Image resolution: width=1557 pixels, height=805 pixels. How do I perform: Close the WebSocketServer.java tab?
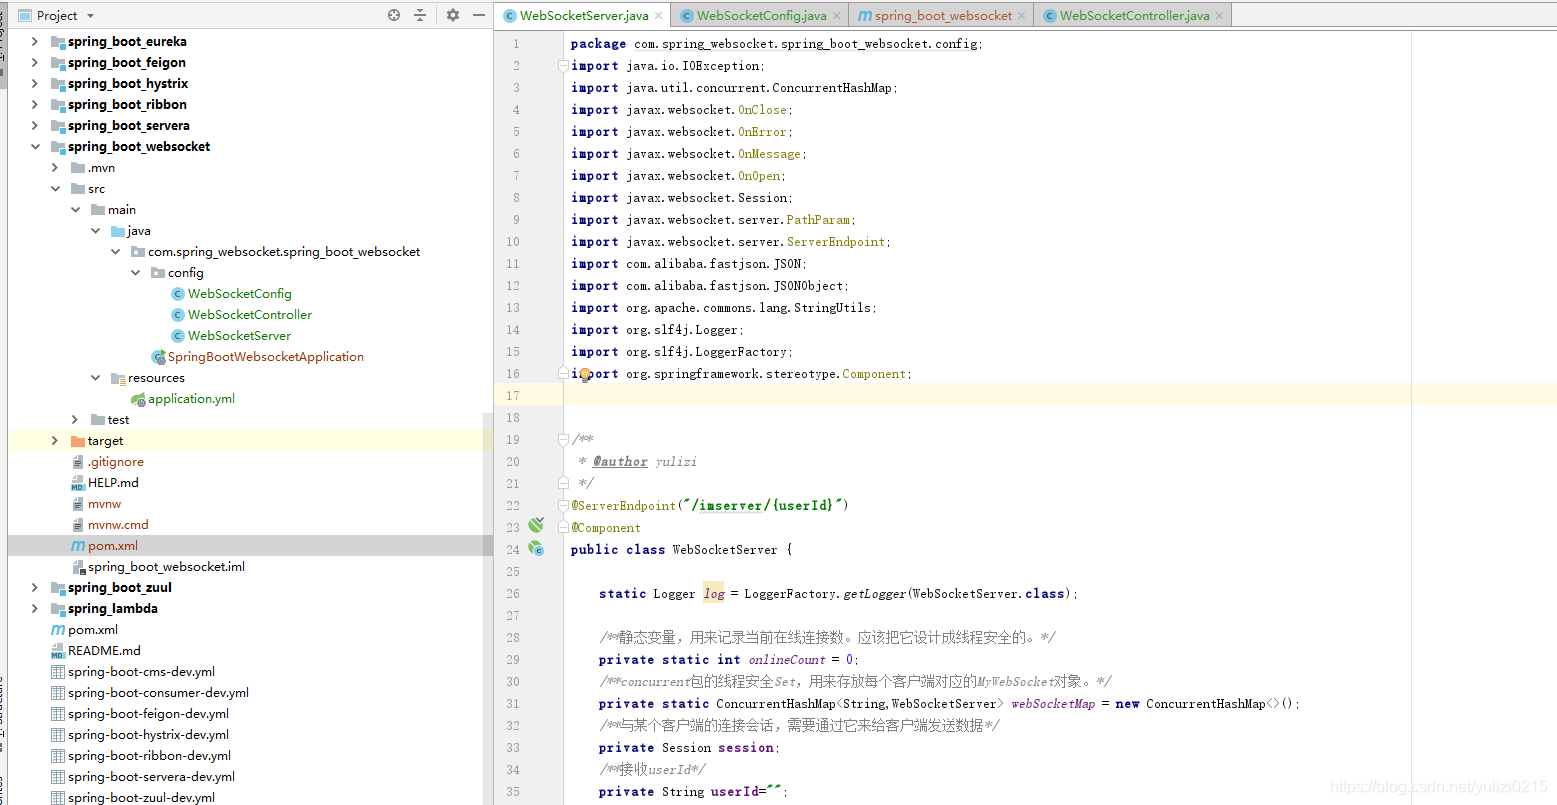(x=658, y=16)
